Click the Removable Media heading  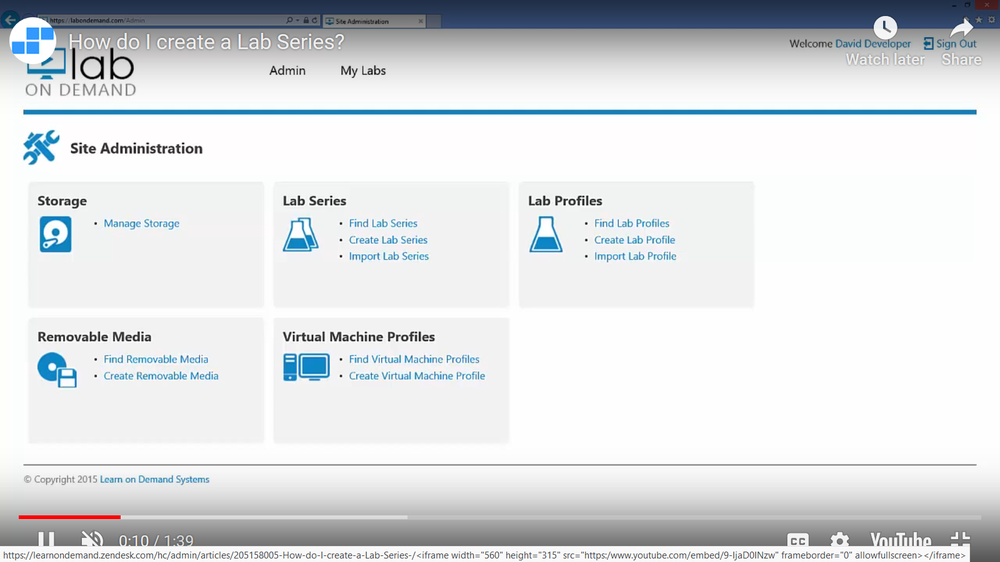(94, 337)
